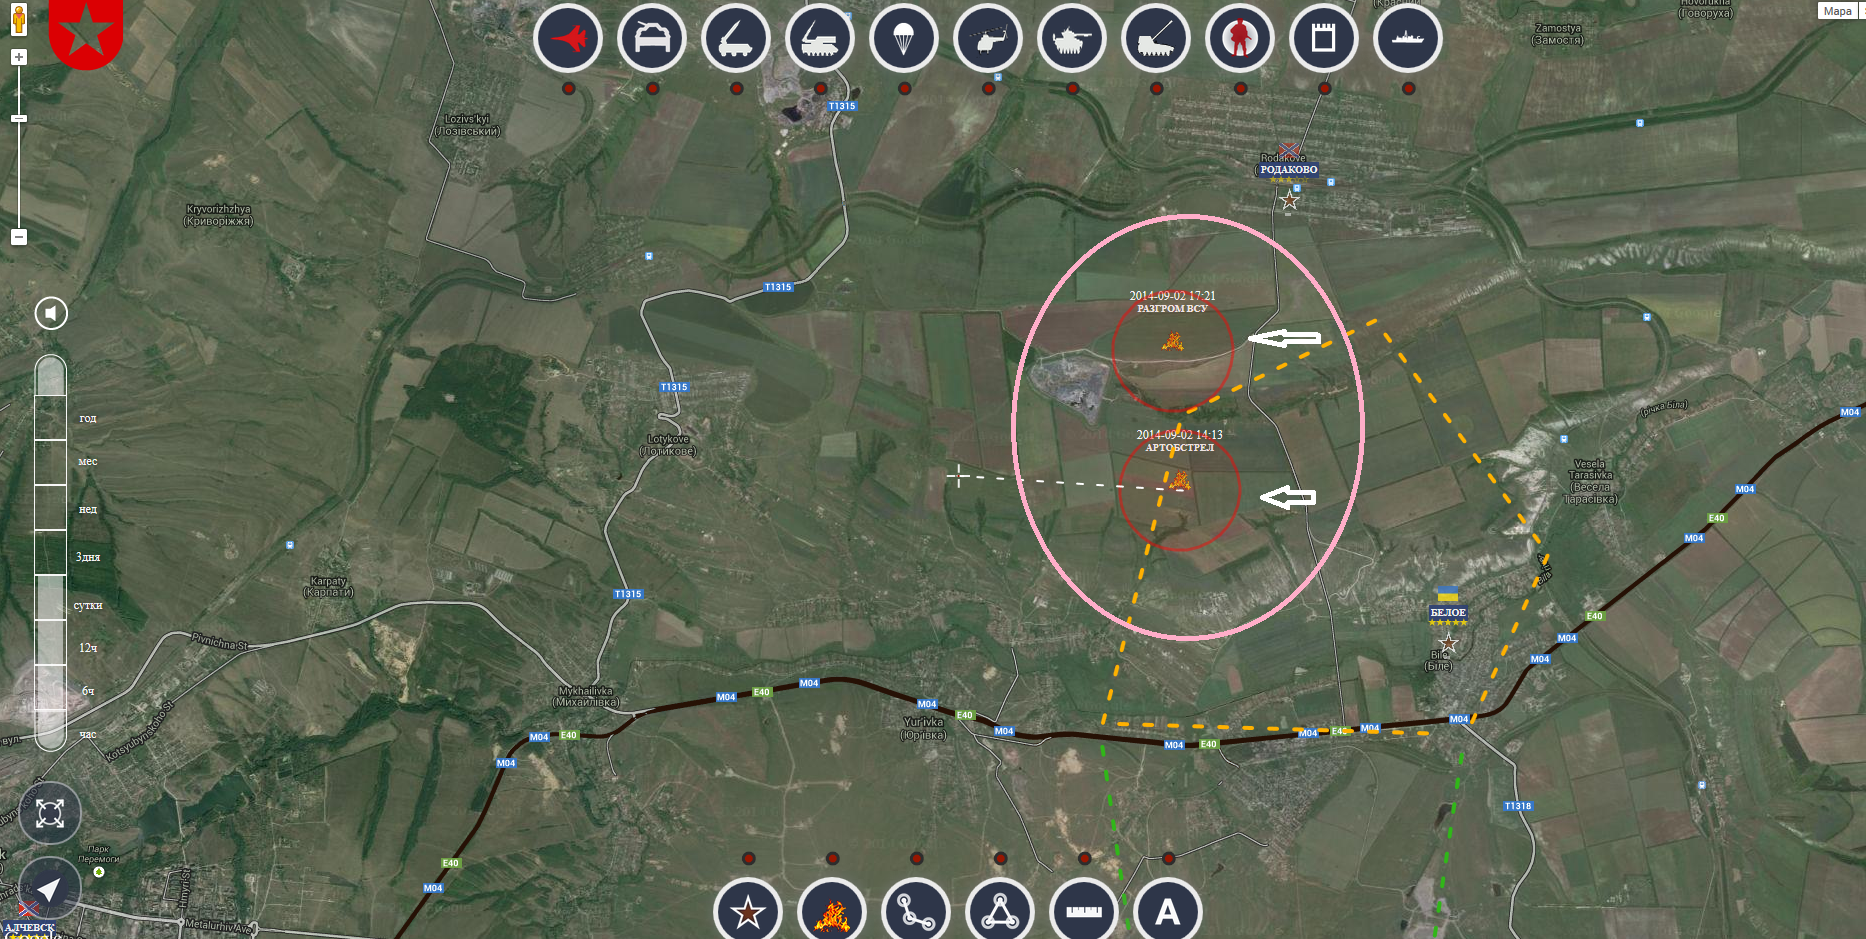Screen dimensions: 1866x939
Task: Click the zoom in plus button
Action: click(19, 58)
